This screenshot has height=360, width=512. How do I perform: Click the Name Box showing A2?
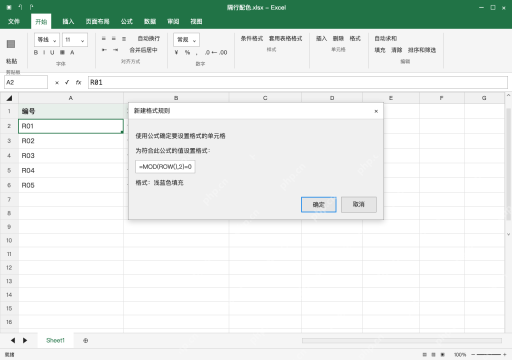[26, 82]
